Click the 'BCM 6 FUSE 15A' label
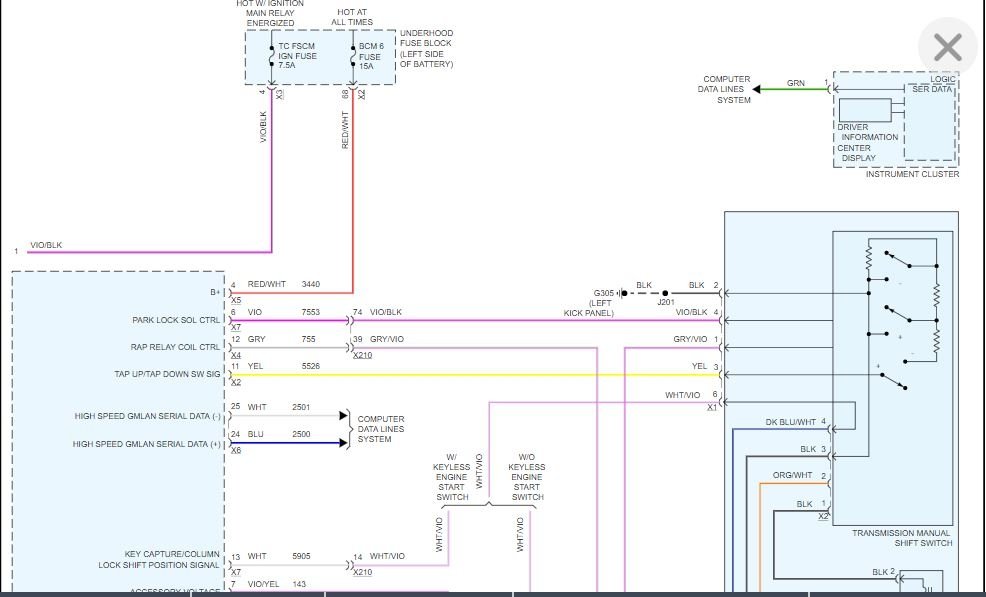986x597 pixels. tap(371, 56)
